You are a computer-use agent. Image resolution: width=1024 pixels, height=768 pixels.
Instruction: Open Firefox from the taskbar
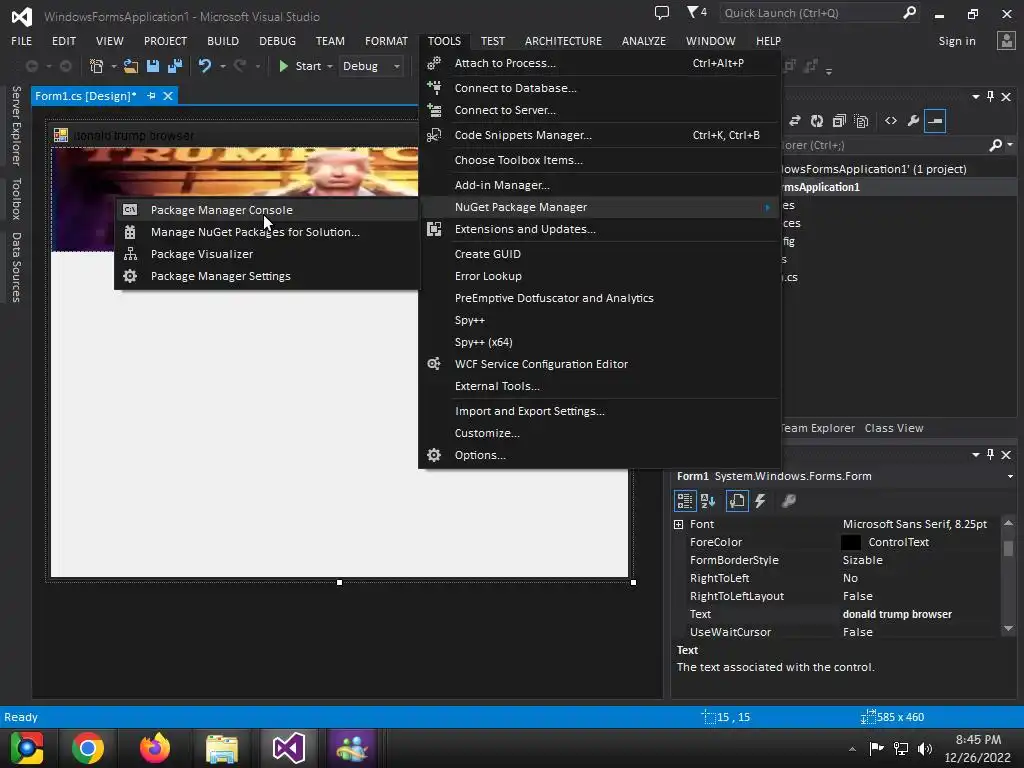coord(155,748)
